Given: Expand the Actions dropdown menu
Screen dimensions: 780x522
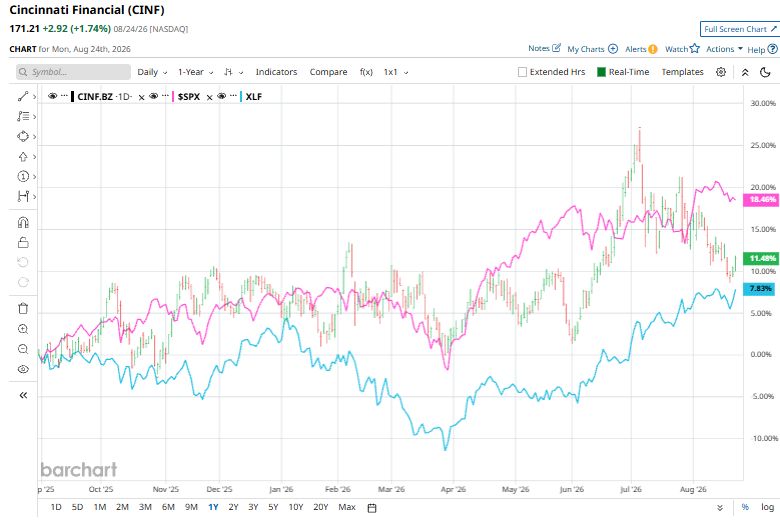Looking at the screenshot, I should [724, 49].
